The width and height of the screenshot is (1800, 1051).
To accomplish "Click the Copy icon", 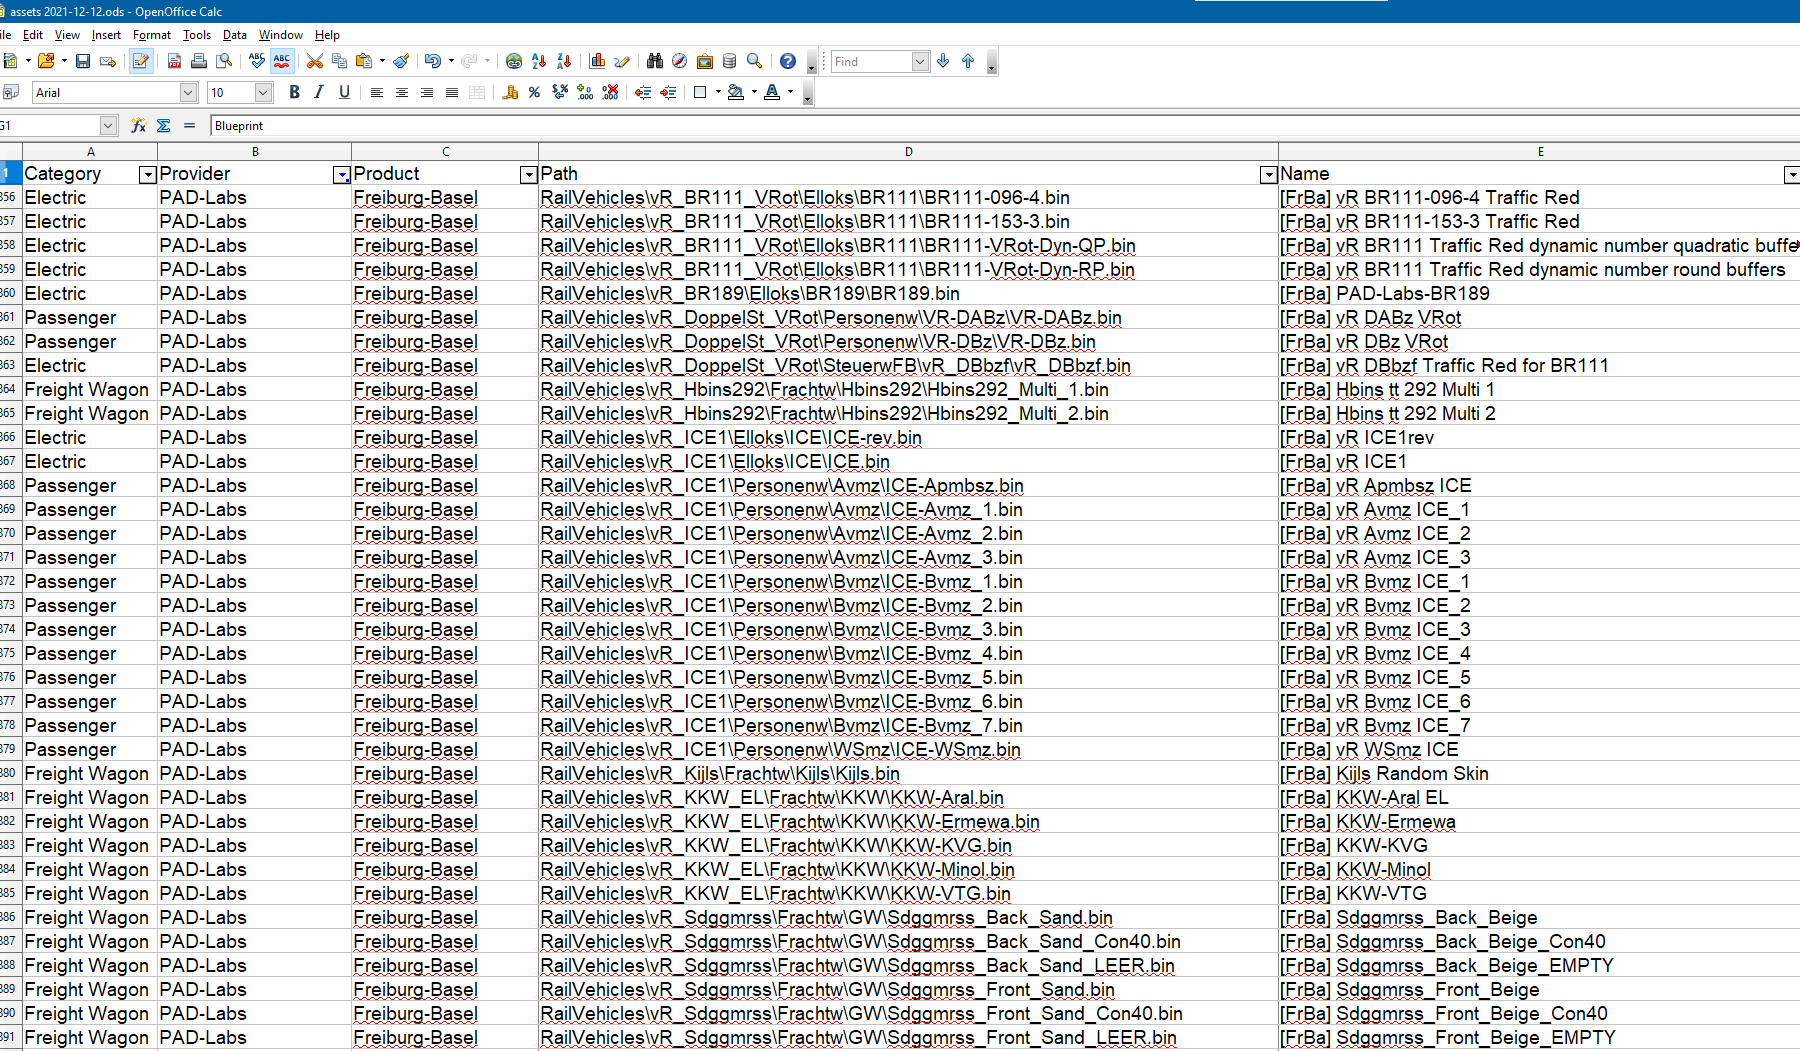I will pos(340,62).
